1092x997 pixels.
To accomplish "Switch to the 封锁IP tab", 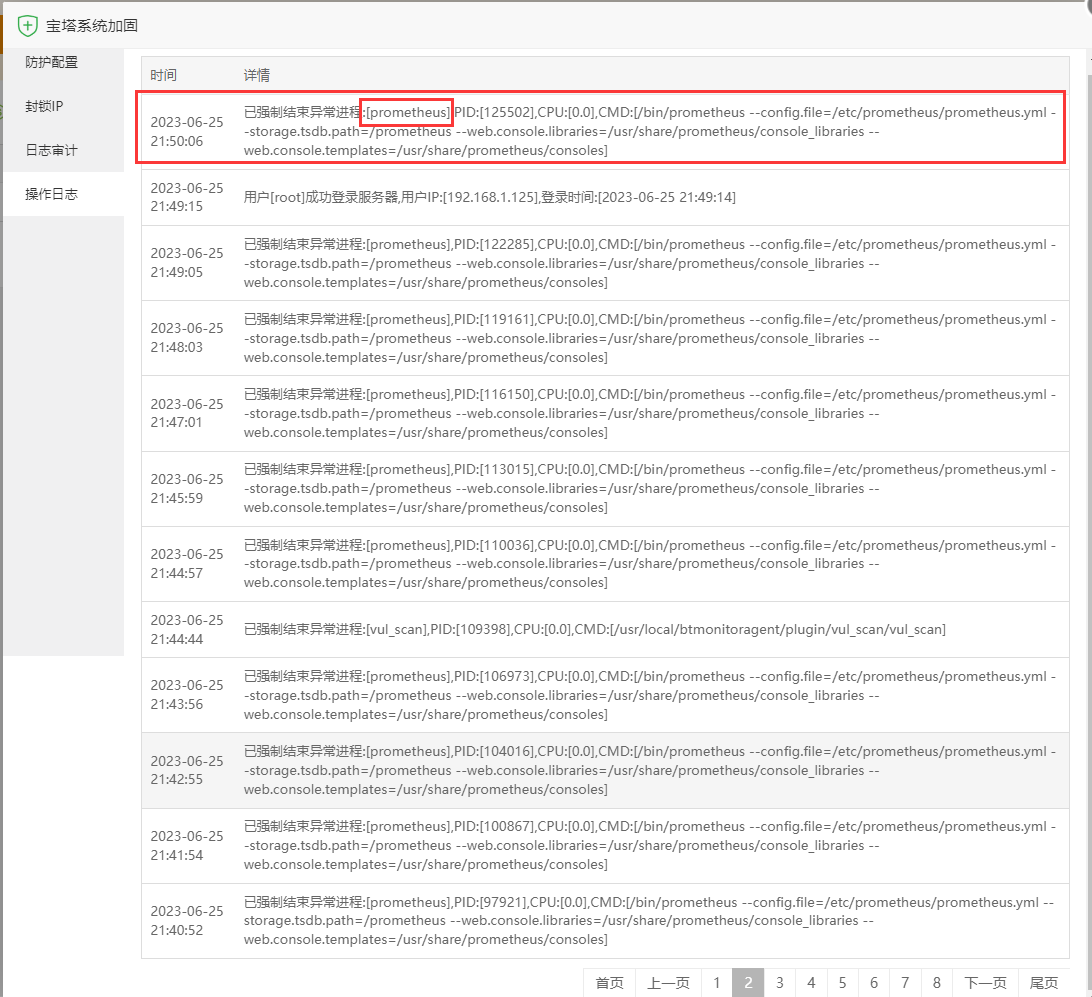I will [45, 106].
